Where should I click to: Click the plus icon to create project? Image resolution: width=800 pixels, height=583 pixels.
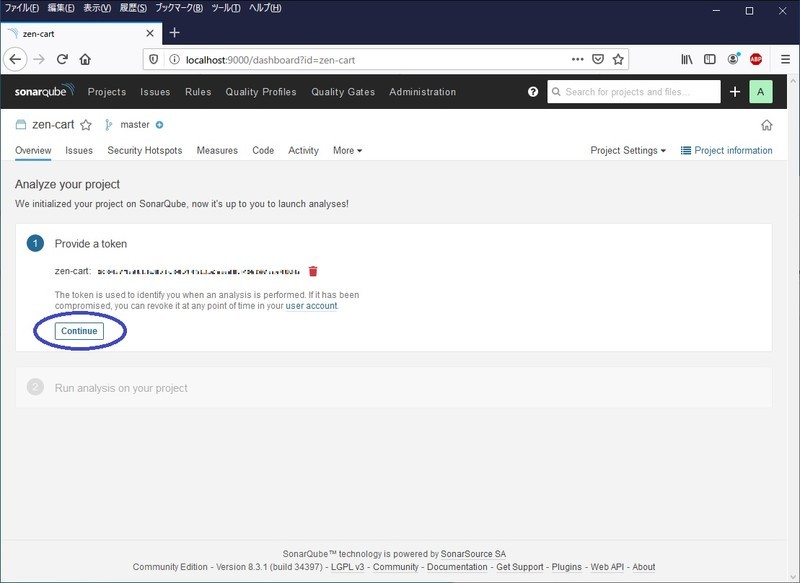pos(735,92)
